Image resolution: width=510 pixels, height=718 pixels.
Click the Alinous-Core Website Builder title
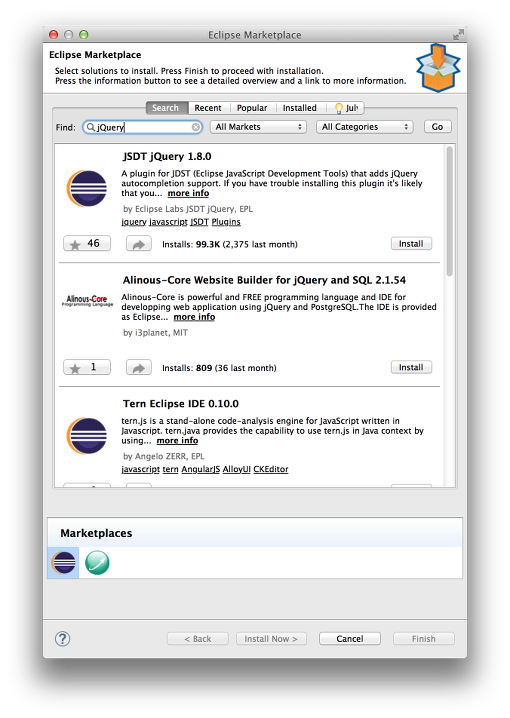tap(264, 280)
